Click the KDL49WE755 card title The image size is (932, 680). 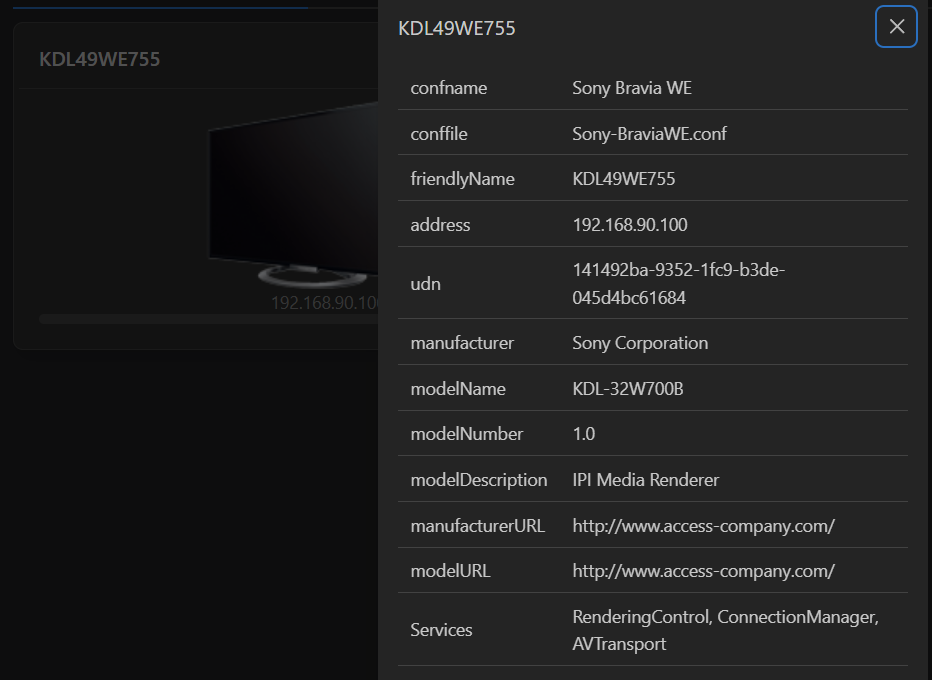coord(99,59)
